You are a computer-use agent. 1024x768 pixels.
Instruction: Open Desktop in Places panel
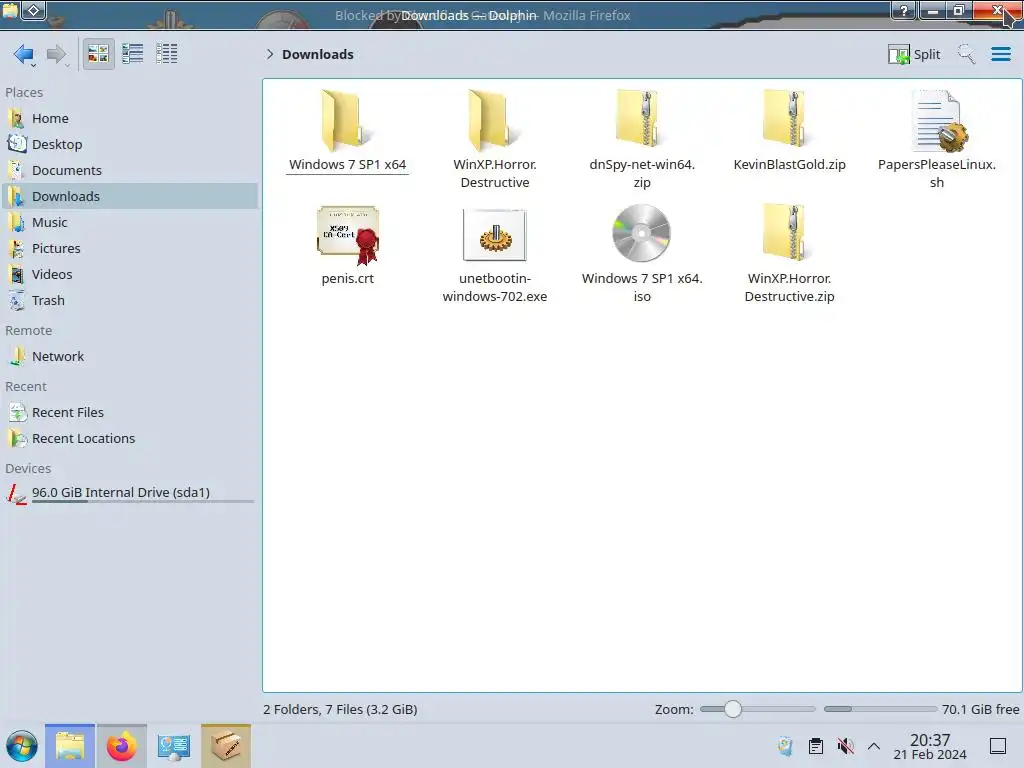click(129, 144)
